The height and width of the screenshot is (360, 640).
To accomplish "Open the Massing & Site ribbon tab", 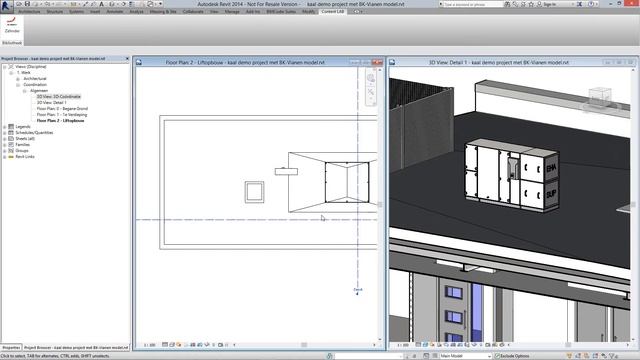I will point(163,11).
